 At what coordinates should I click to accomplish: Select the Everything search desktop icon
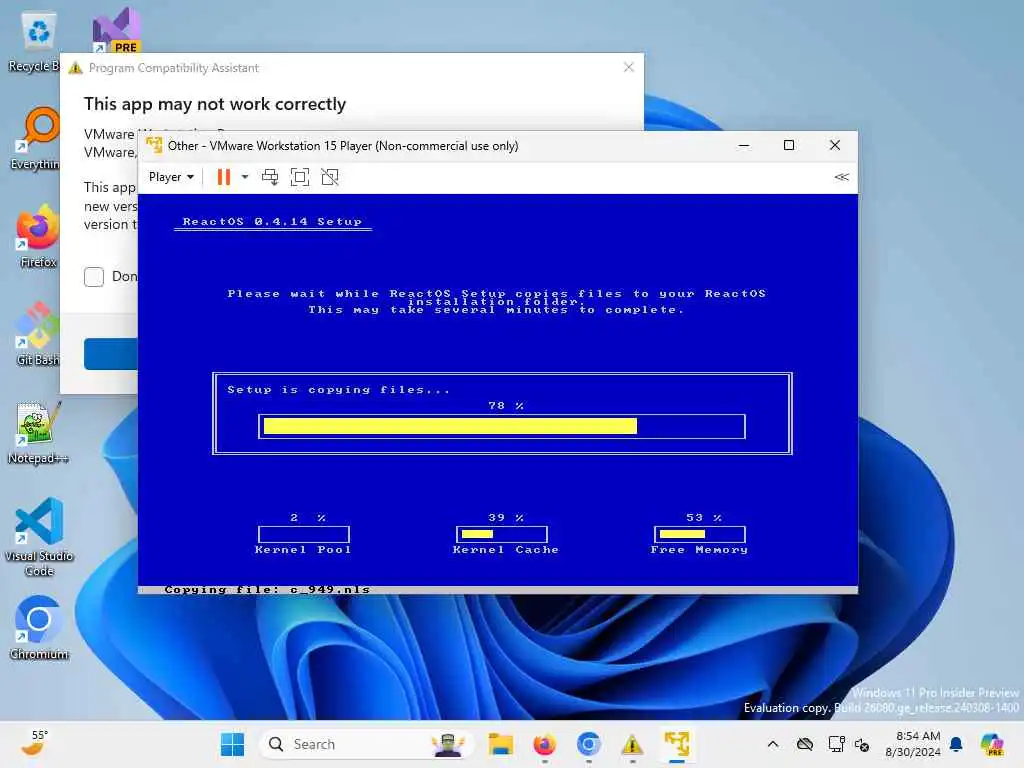coord(36,139)
